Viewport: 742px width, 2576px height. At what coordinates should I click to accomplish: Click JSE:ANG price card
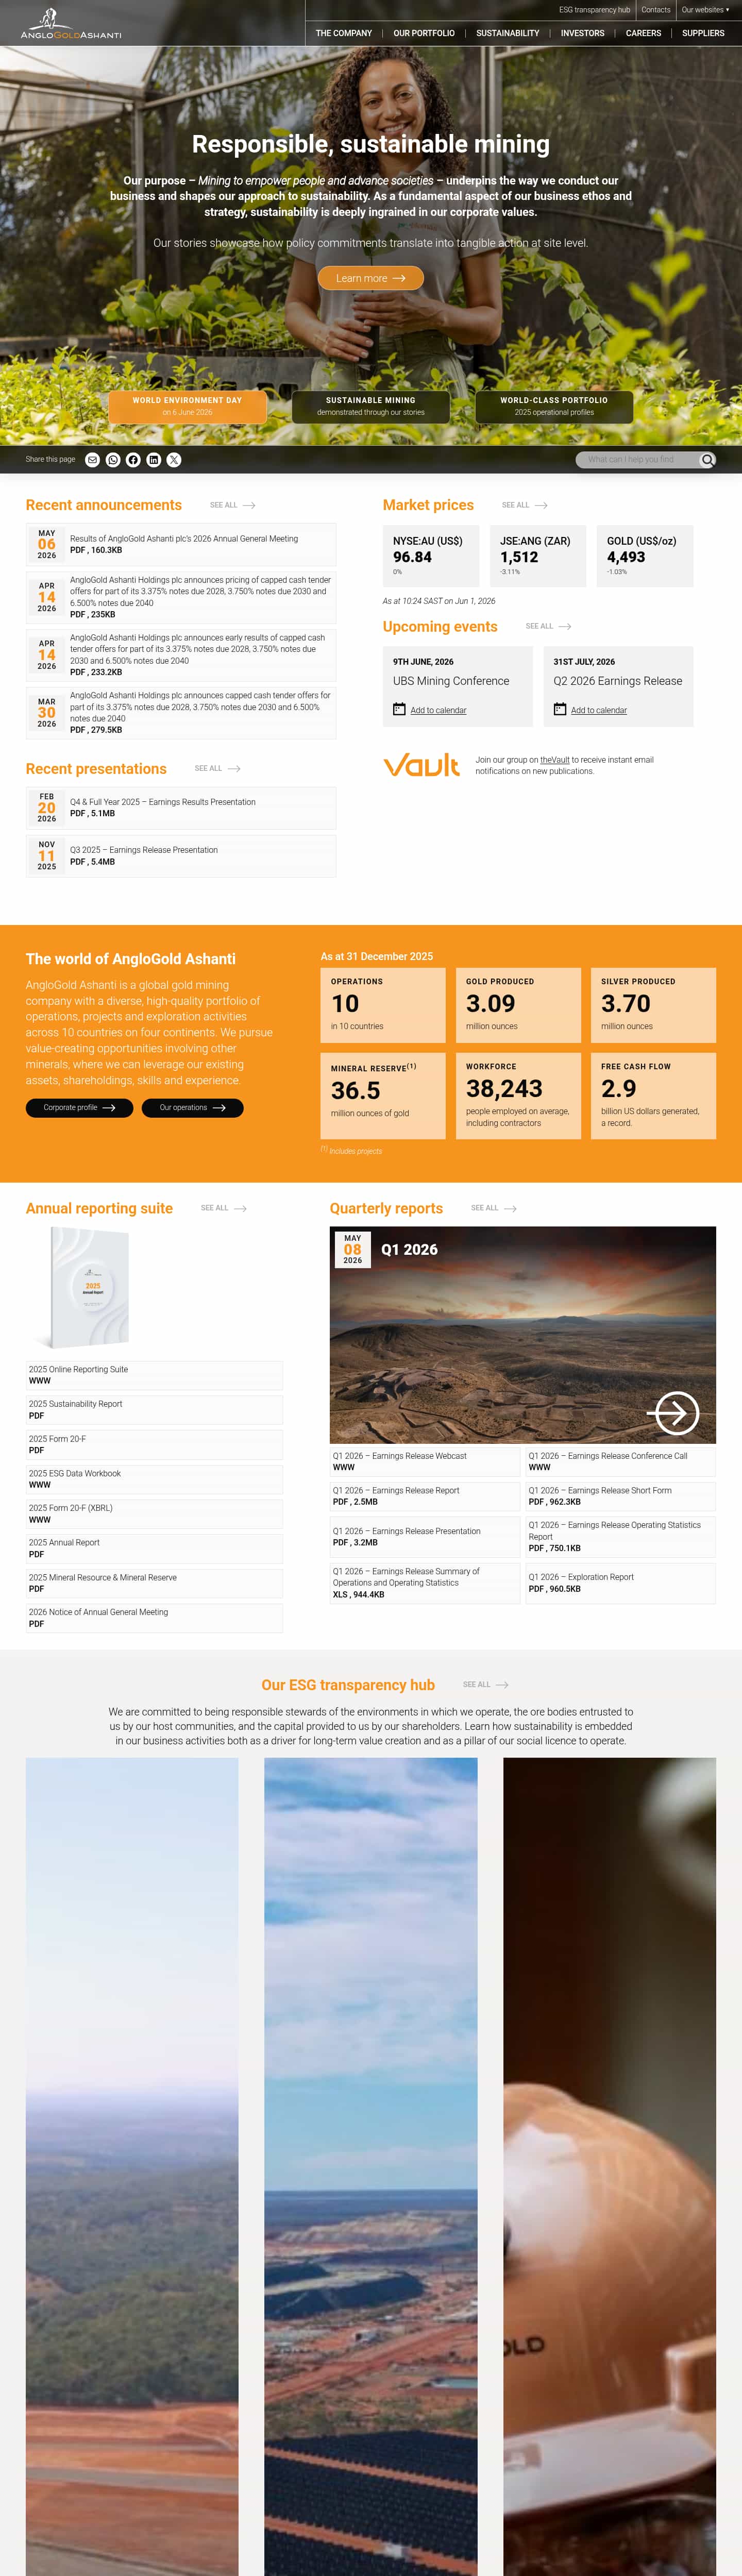pos(538,556)
